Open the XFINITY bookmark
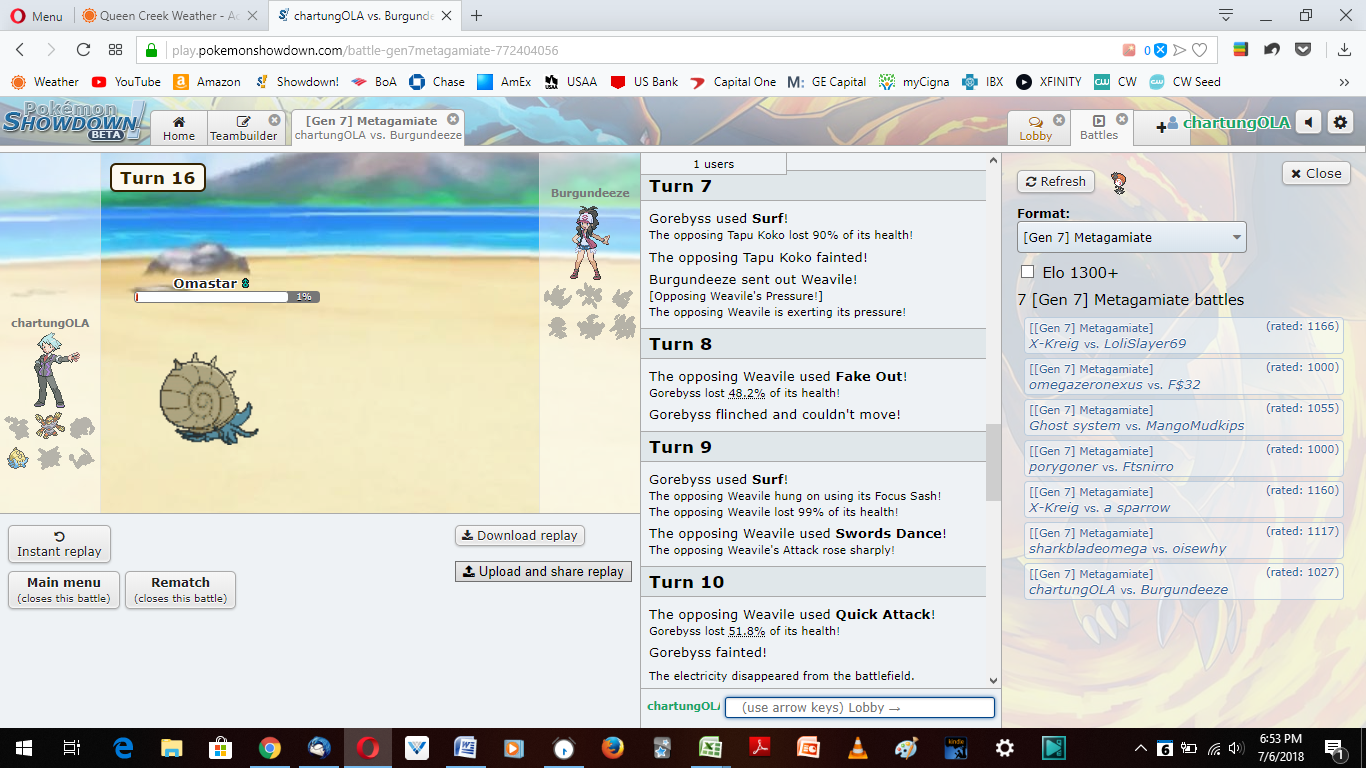 [x=1048, y=82]
